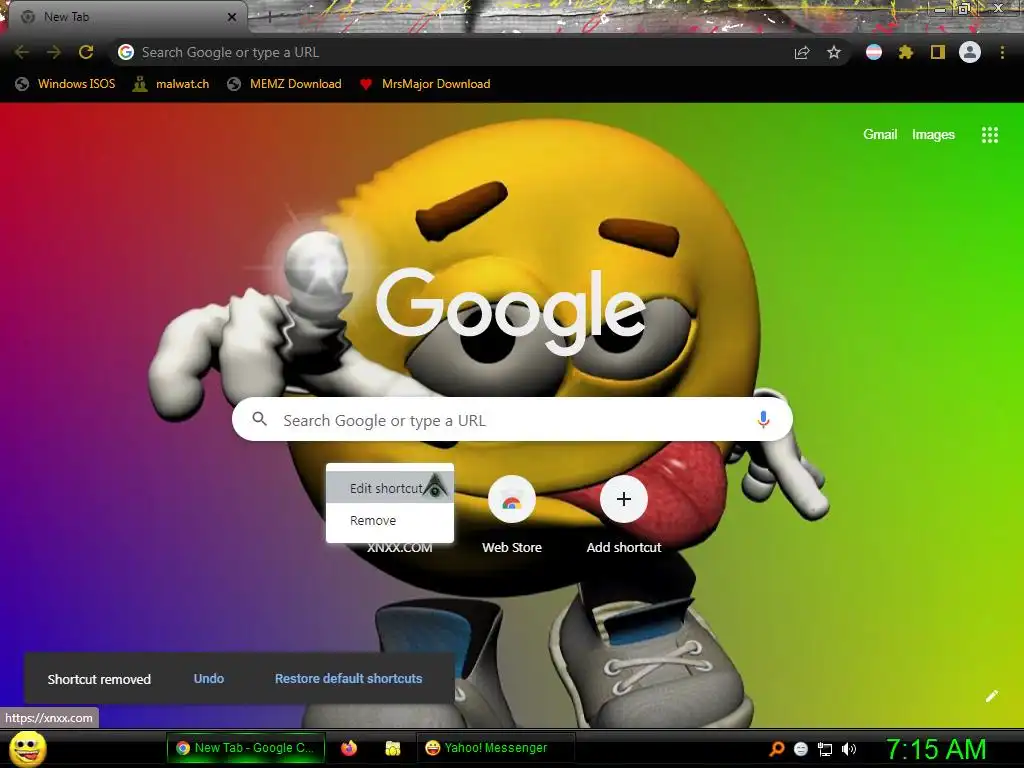Open the volume speaker tray icon
Image resolution: width=1024 pixels, height=768 pixels.
[x=849, y=749]
